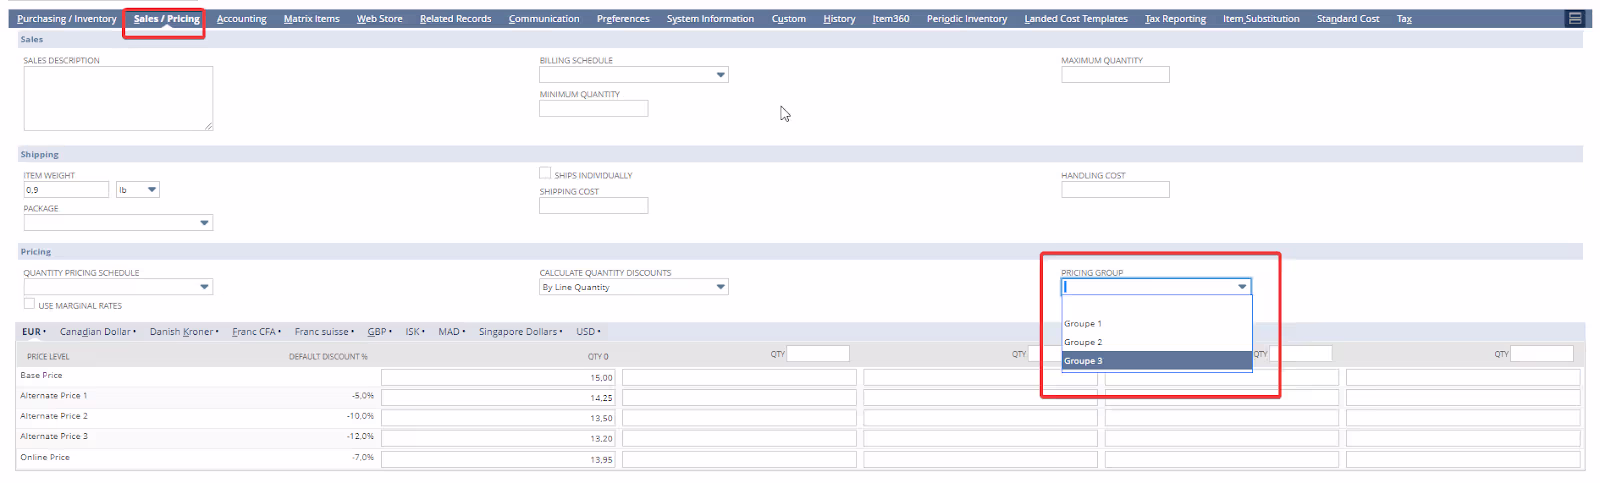The height and width of the screenshot is (483, 1600).
Task: Click the Minimum Quantity field
Action: click(x=593, y=108)
